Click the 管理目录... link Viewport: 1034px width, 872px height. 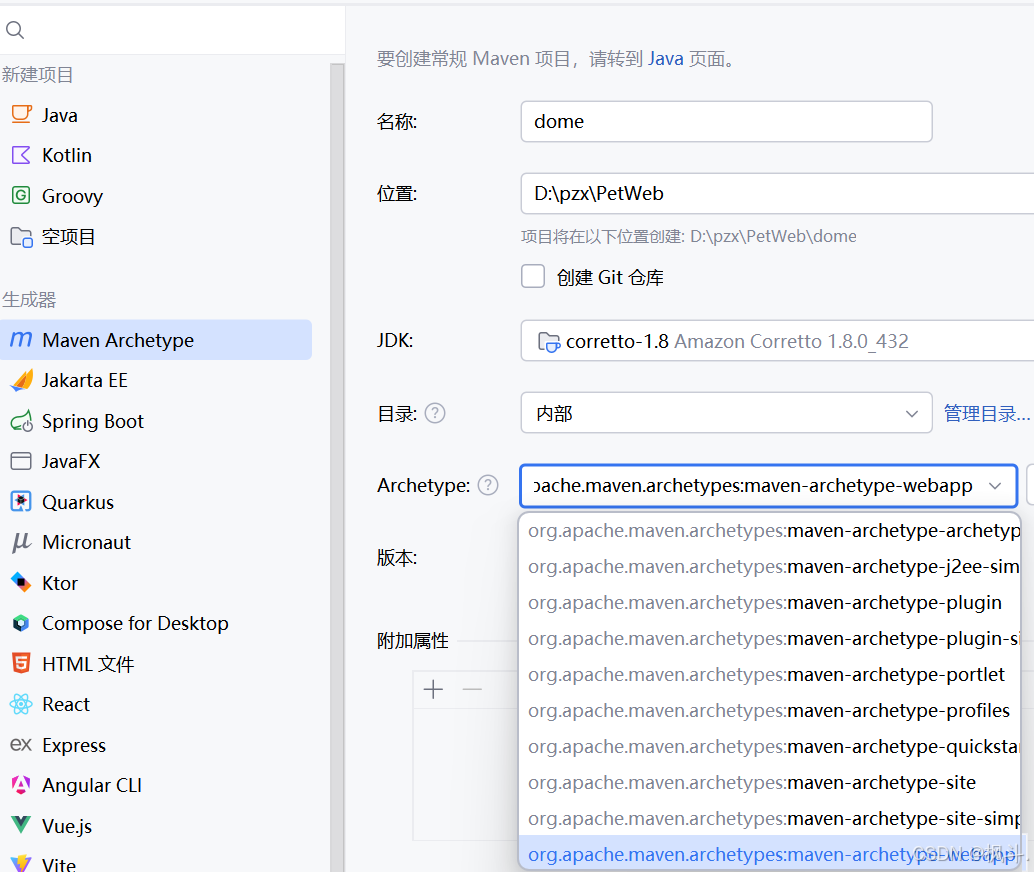point(987,414)
